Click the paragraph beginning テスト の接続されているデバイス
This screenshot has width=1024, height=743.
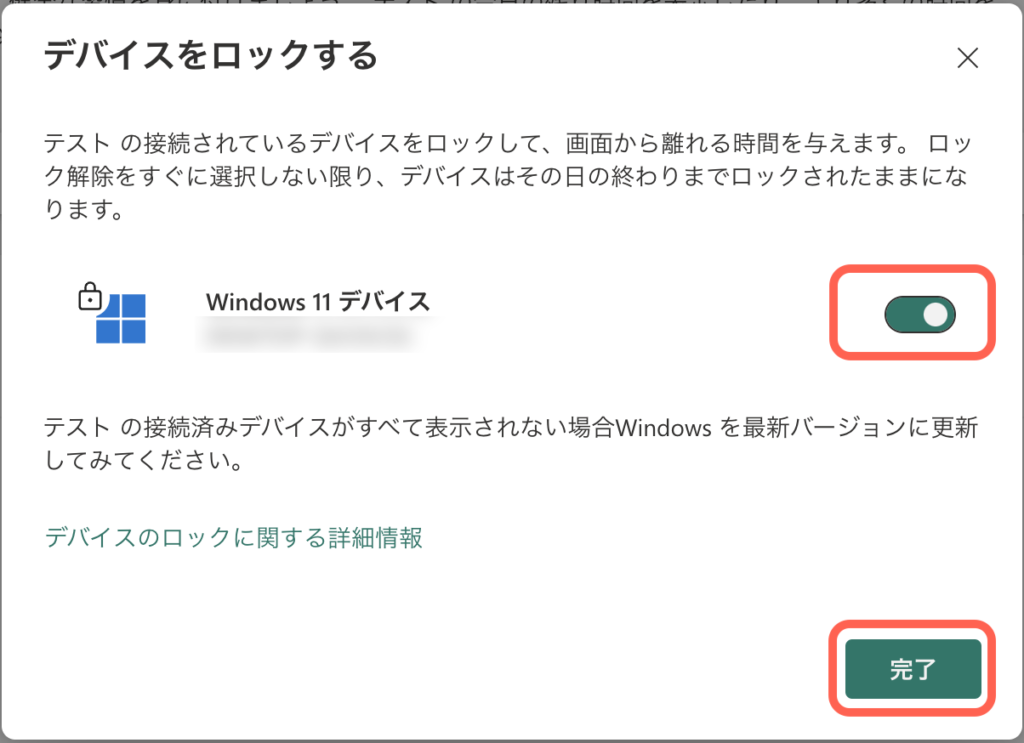(x=509, y=176)
